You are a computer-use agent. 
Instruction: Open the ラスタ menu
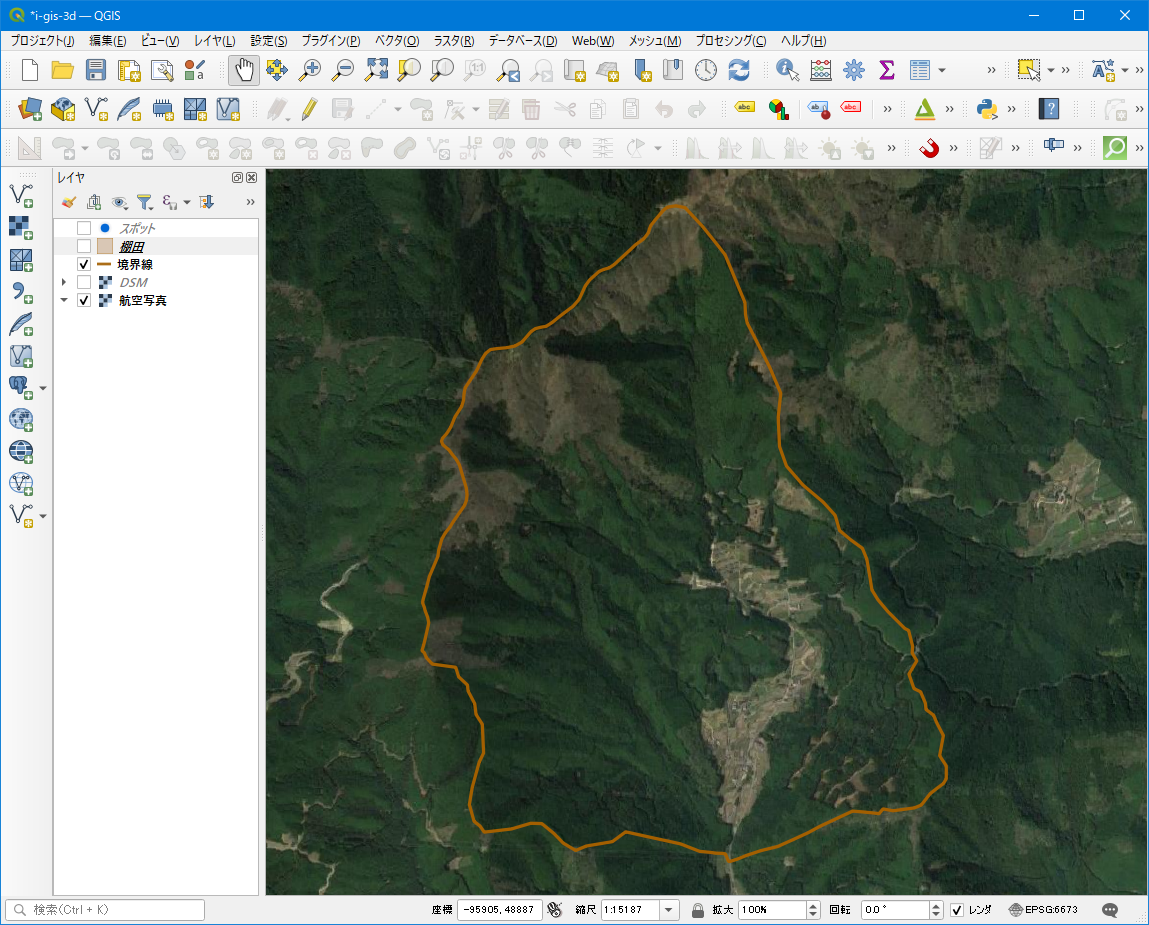[x=454, y=41]
